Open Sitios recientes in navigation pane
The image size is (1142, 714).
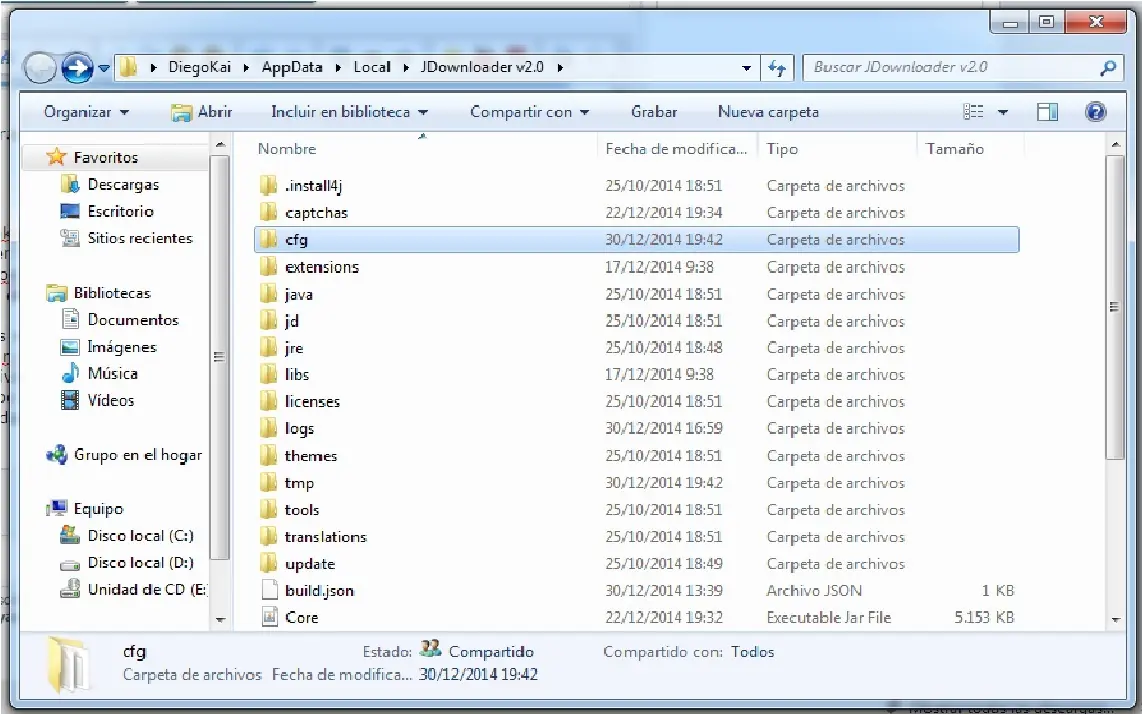(x=140, y=238)
